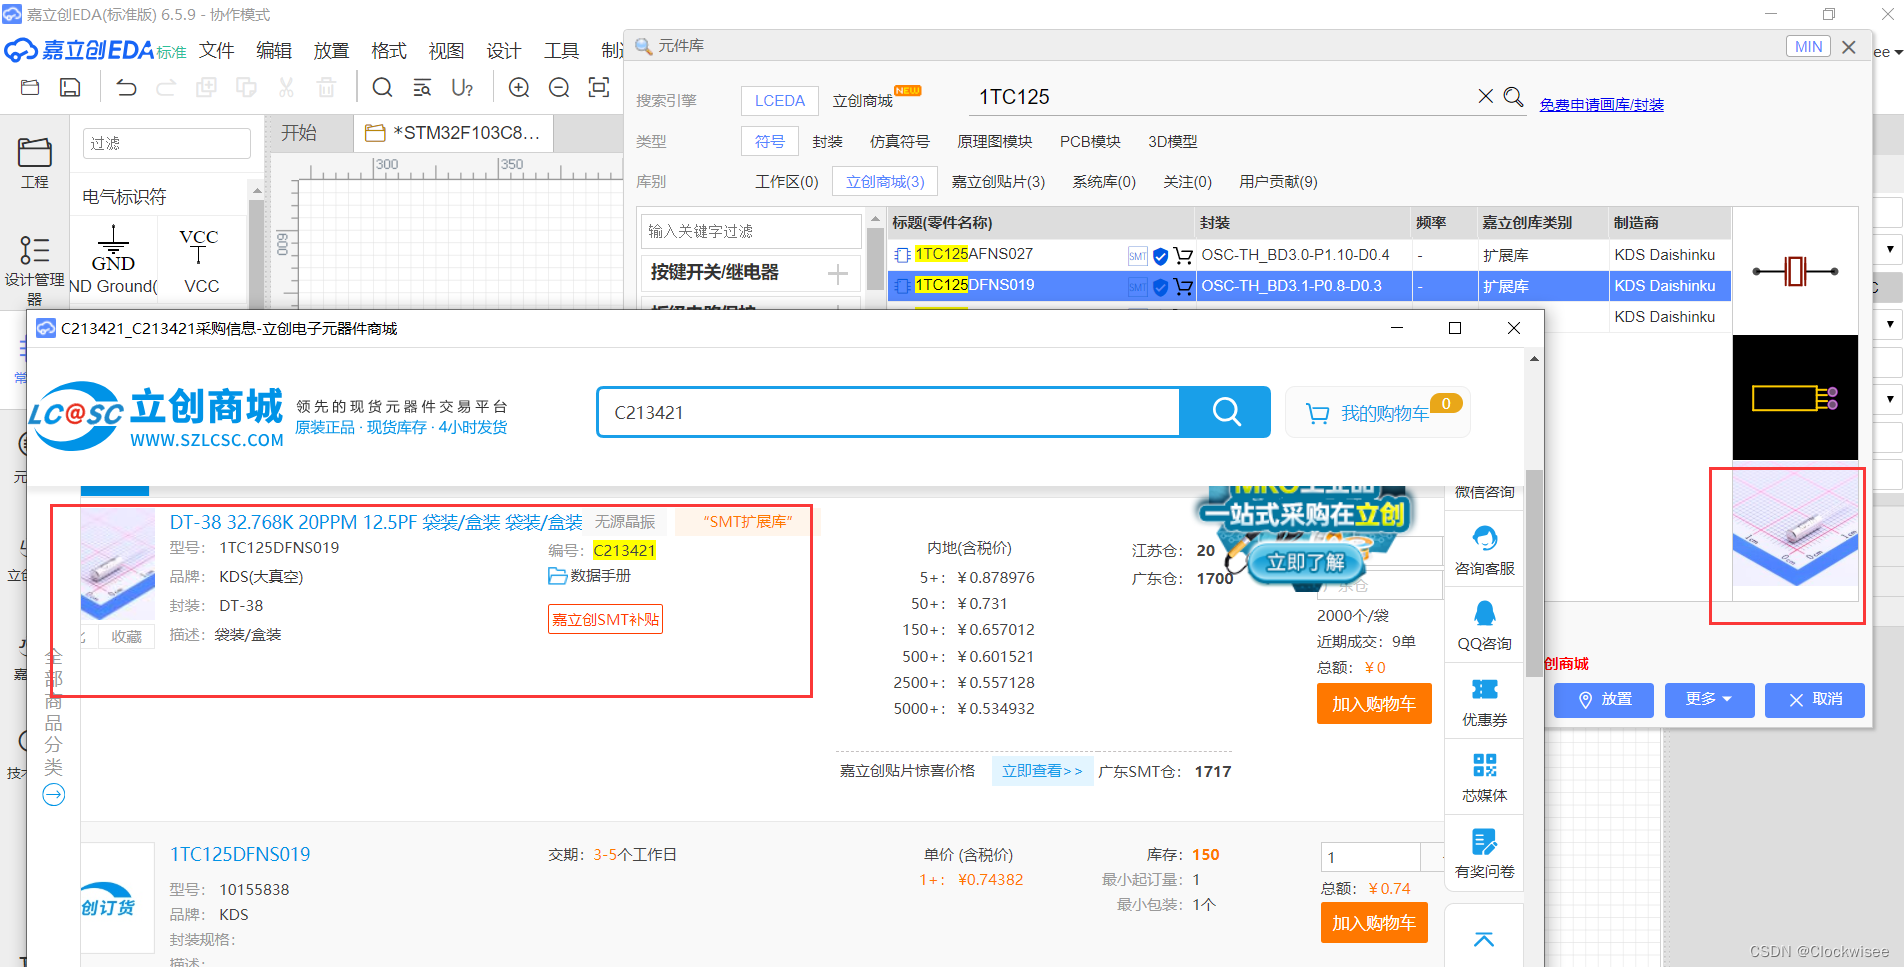Click the Zoom In icon
This screenshot has width=1904, height=967.
coord(519,88)
